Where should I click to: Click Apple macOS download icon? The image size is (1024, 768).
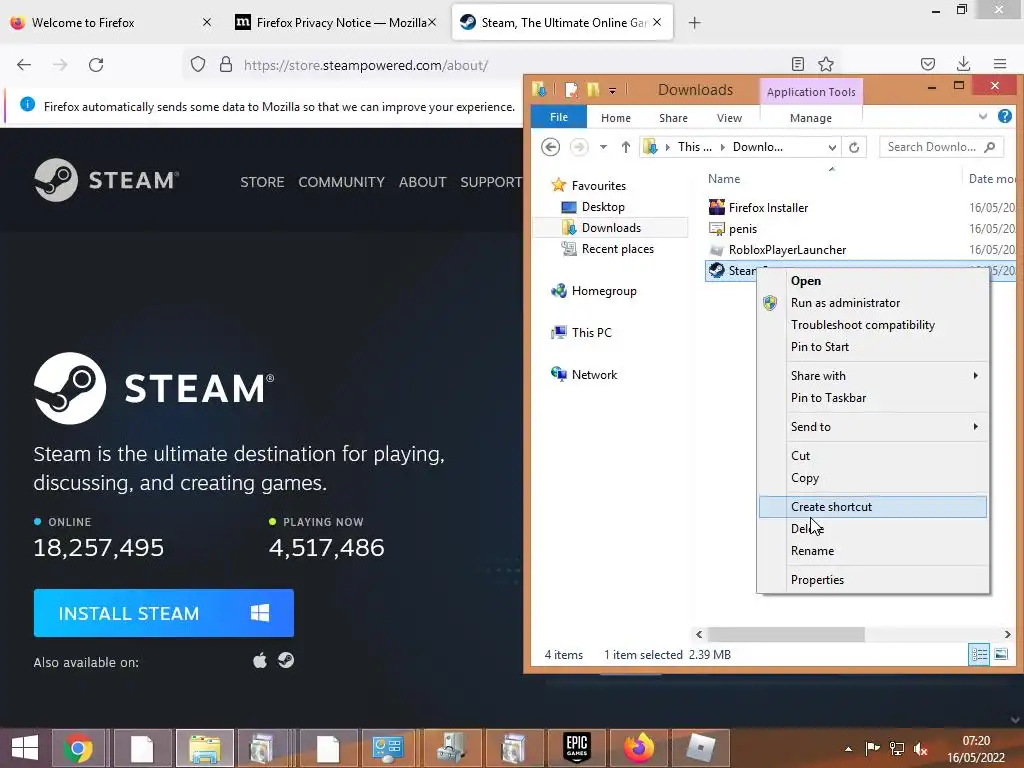click(260, 661)
